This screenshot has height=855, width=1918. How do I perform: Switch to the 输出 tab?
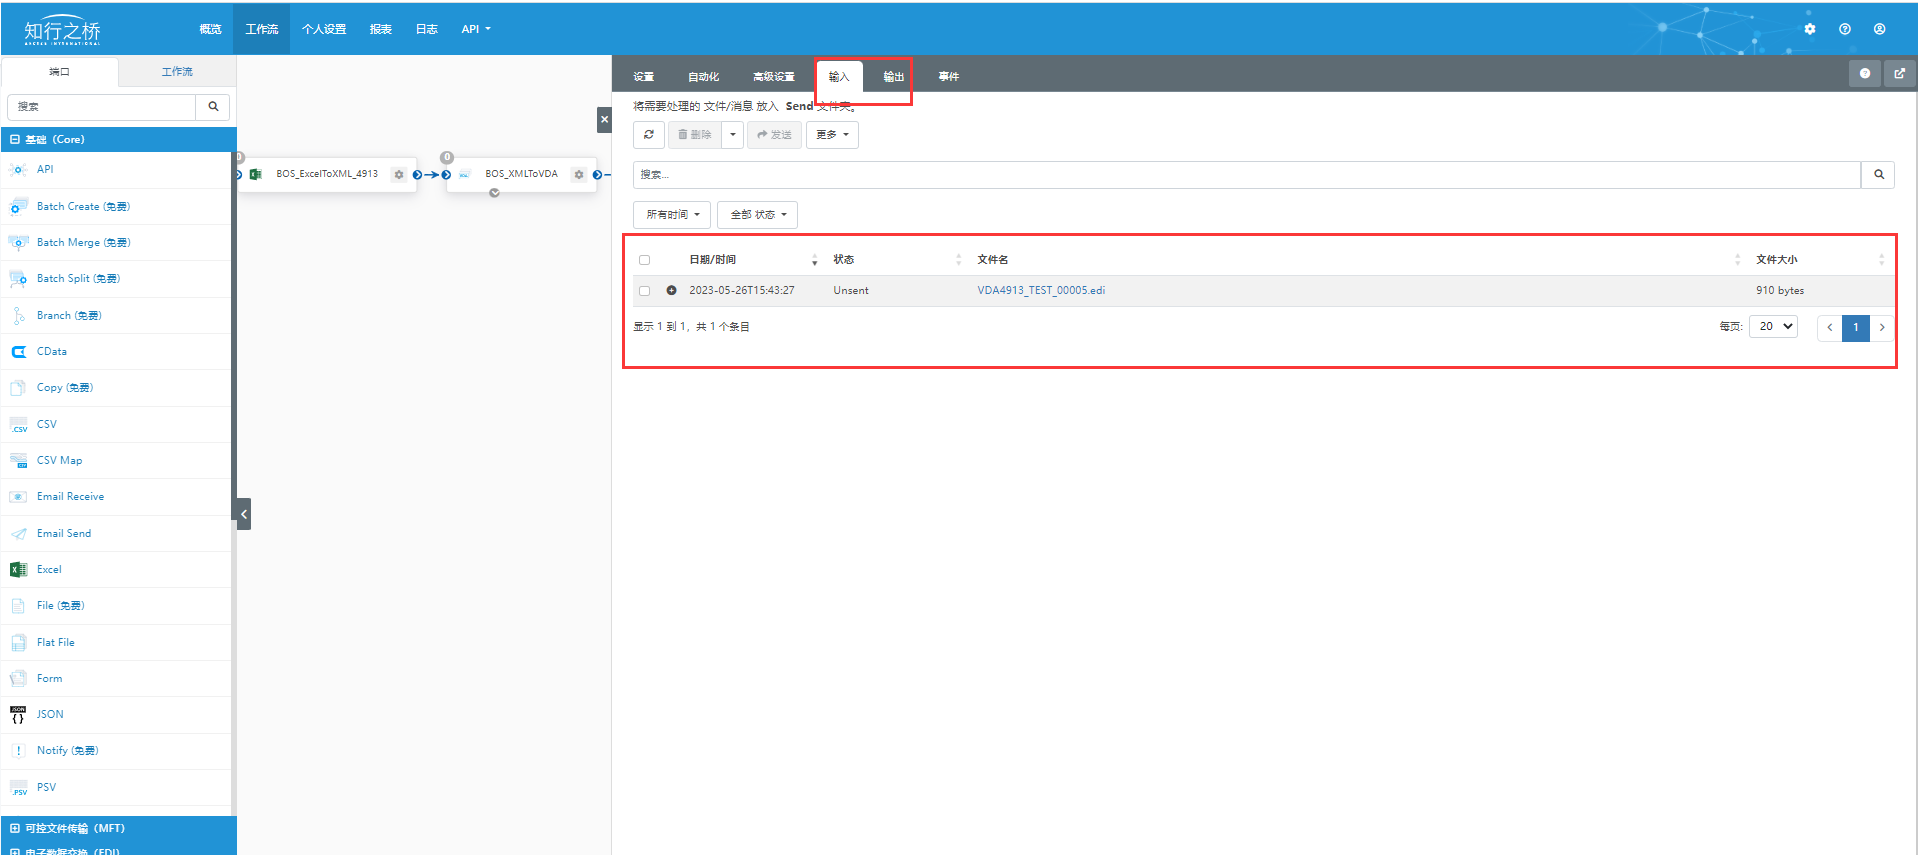tap(893, 77)
